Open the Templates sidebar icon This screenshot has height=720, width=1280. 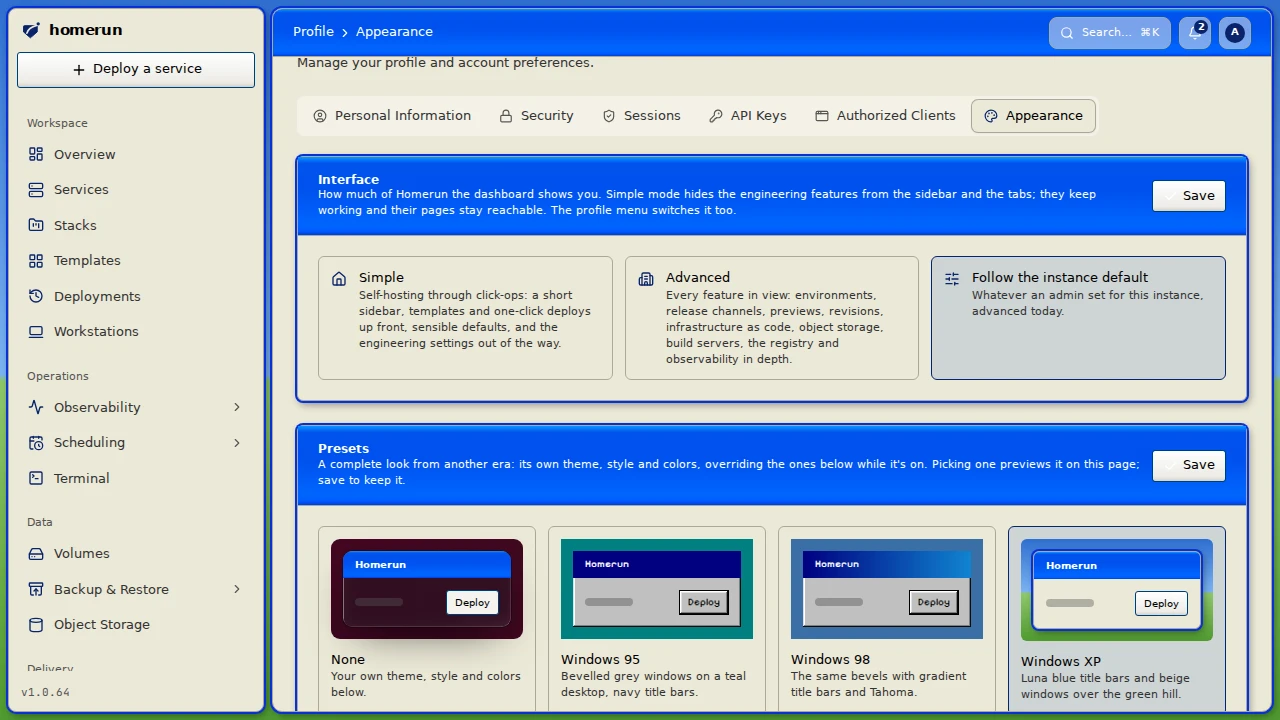[36, 260]
